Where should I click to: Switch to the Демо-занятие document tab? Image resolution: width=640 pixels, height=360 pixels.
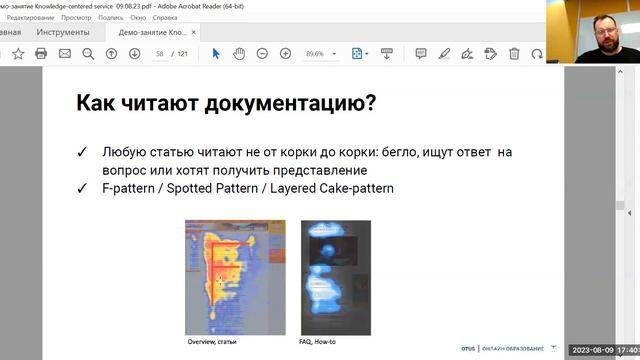(x=152, y=32)
